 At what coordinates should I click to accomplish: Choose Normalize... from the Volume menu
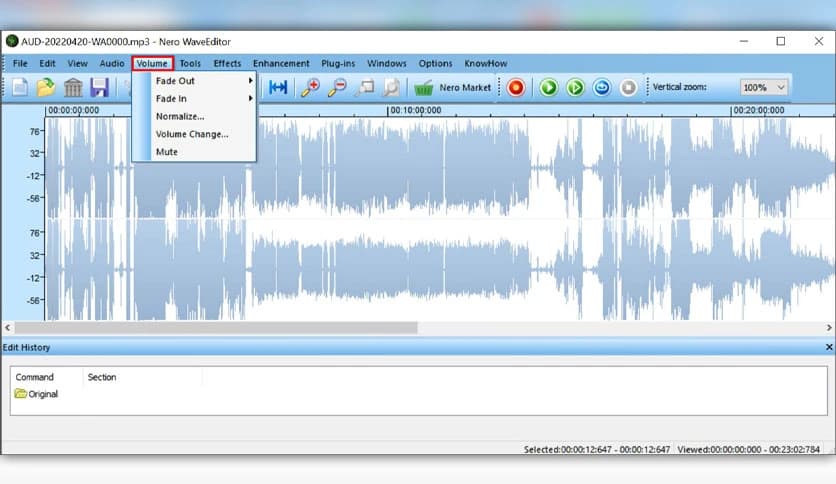[194, 116]
